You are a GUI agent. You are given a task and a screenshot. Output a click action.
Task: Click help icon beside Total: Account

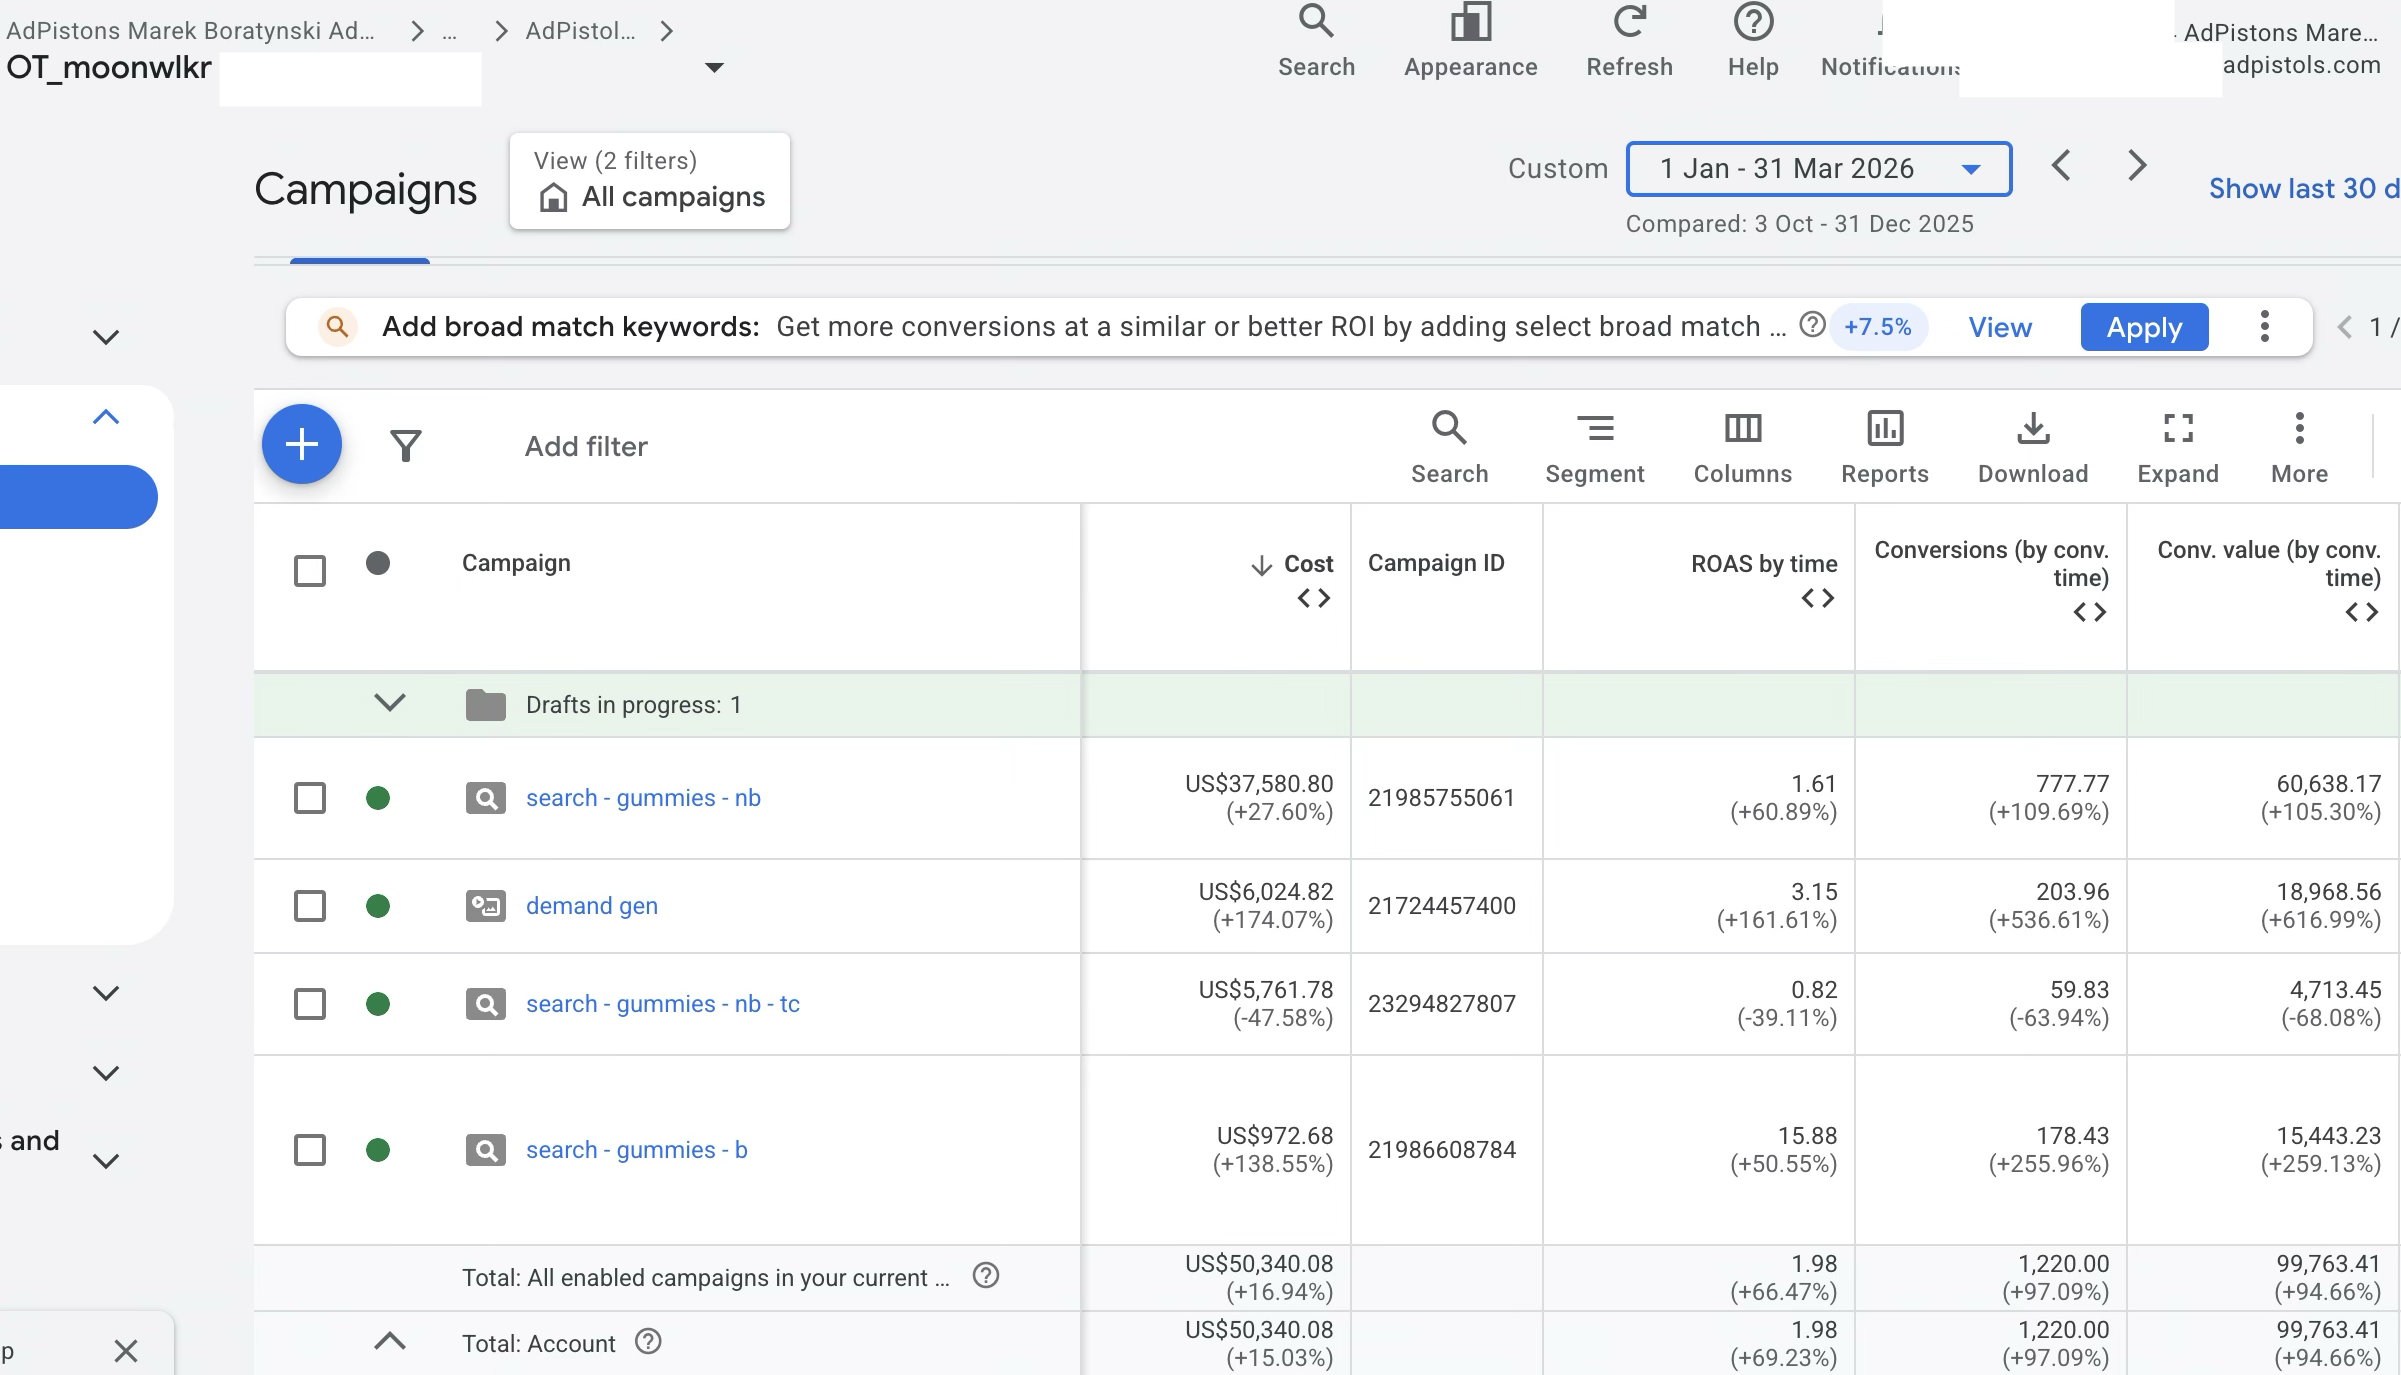pyautogui.click(x=648, y=1341)
